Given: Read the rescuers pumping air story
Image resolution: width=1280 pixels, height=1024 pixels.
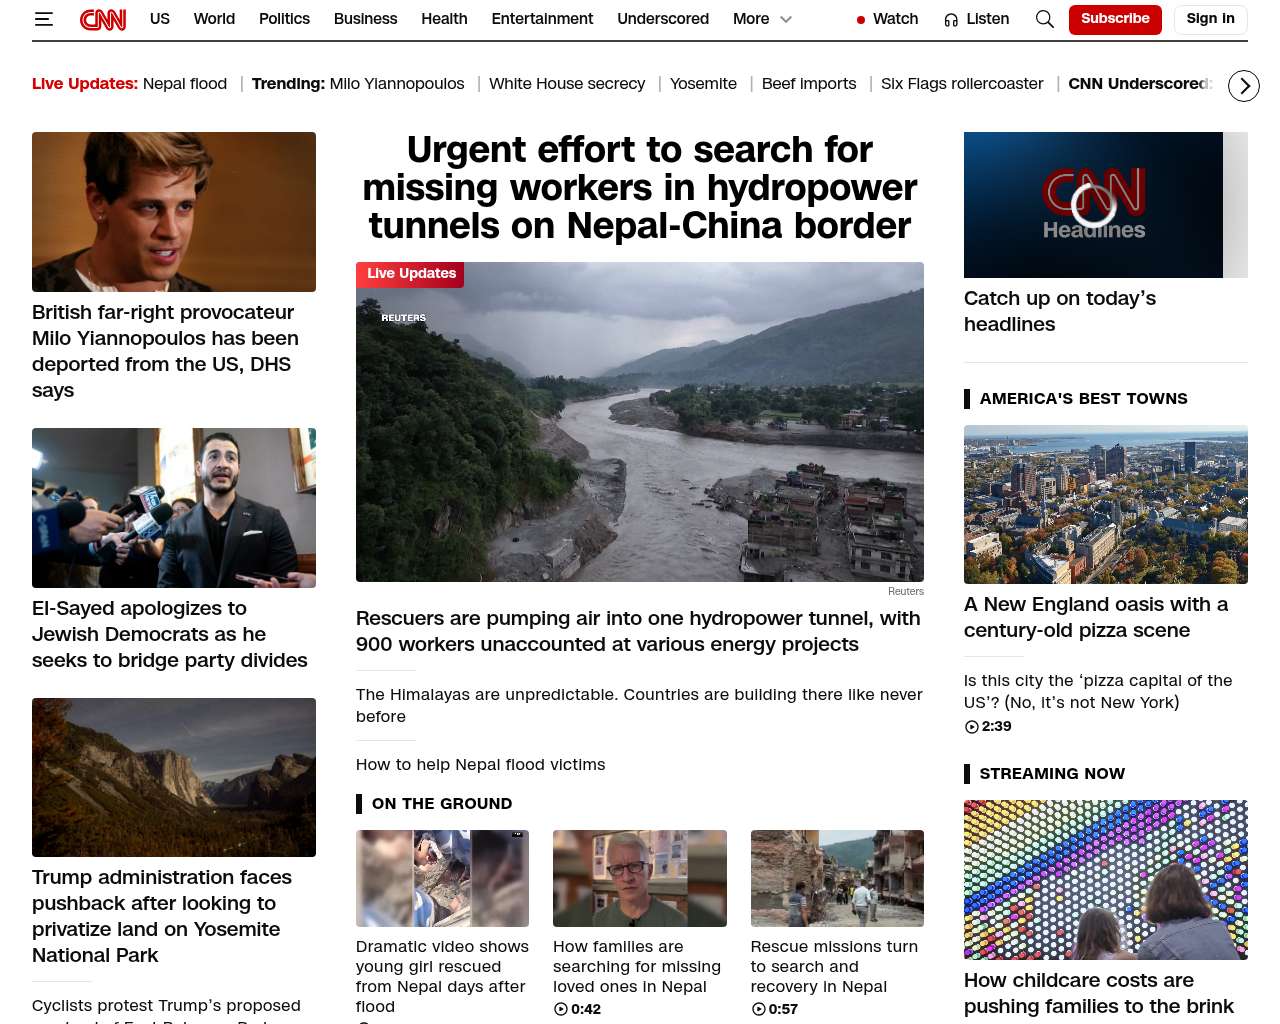Looking at the screenshot, I should coord(638,631).
